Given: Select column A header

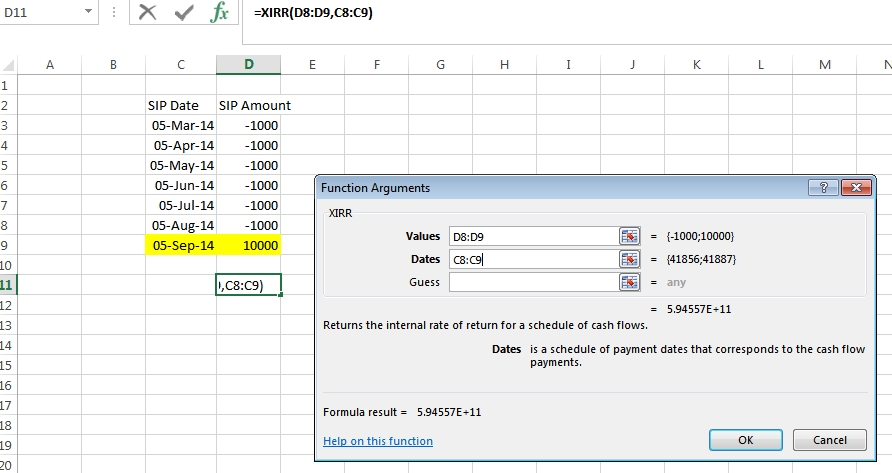Looking at the screenshot, I should coord(49,65).
